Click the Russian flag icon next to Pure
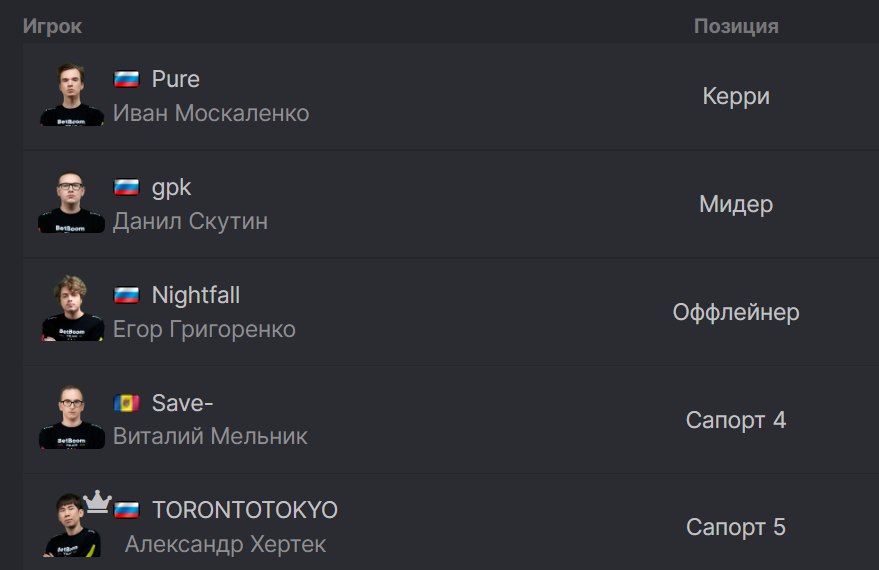 point(127,79)
